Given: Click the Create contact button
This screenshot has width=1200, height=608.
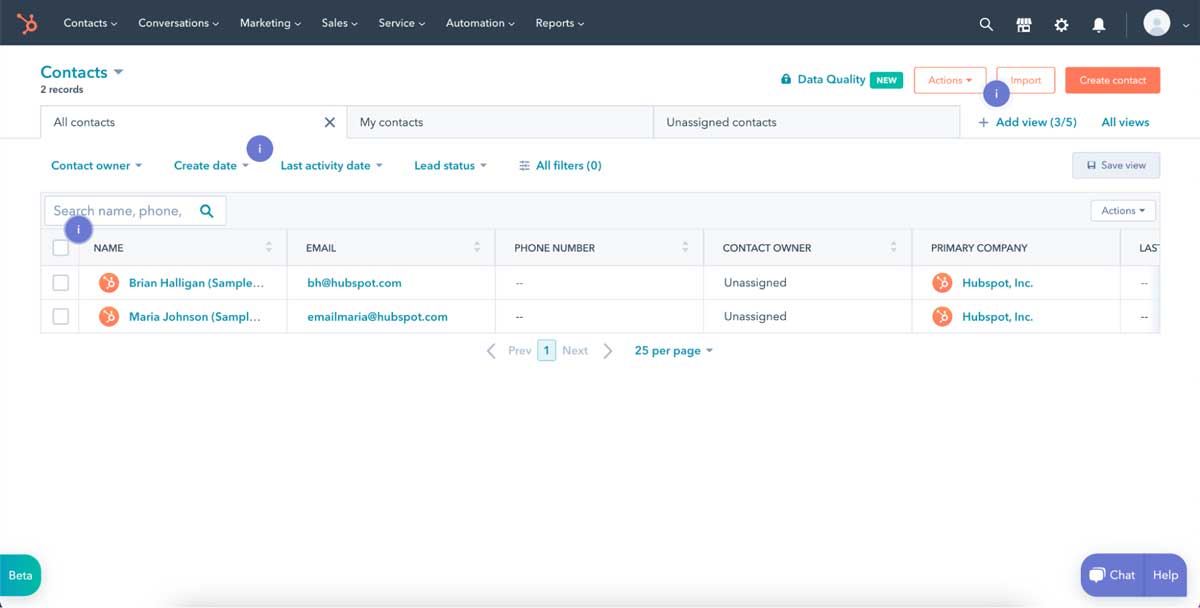Looking at the screenshot, I should click(1112, 80).
